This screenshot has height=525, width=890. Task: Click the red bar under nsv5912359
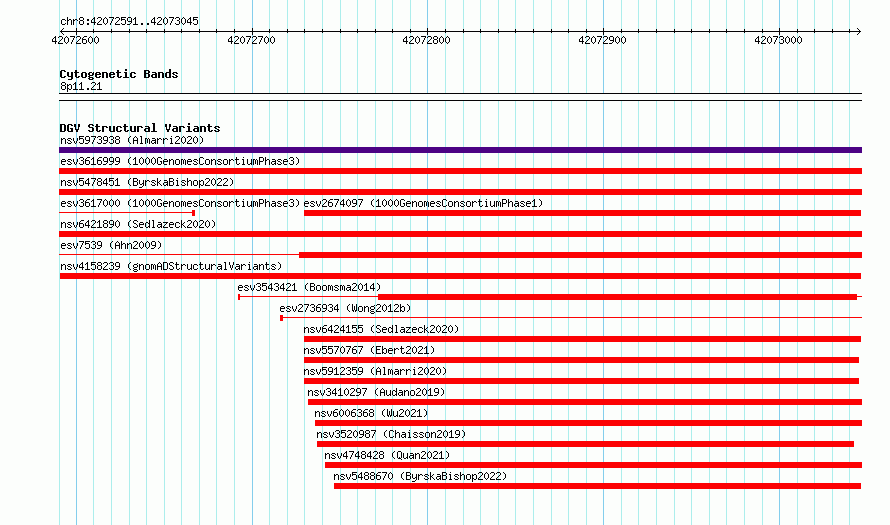coord(581,381)
